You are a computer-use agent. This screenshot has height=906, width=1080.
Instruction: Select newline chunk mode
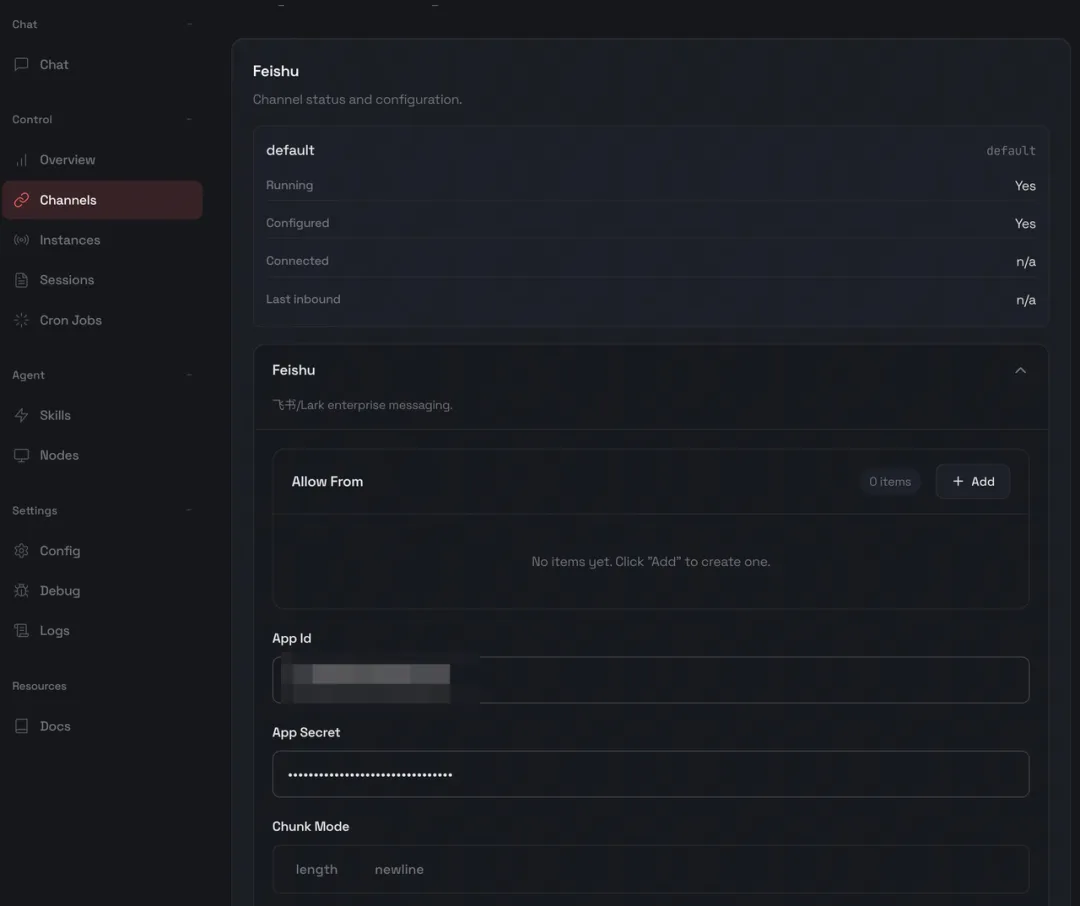[399, 869]
